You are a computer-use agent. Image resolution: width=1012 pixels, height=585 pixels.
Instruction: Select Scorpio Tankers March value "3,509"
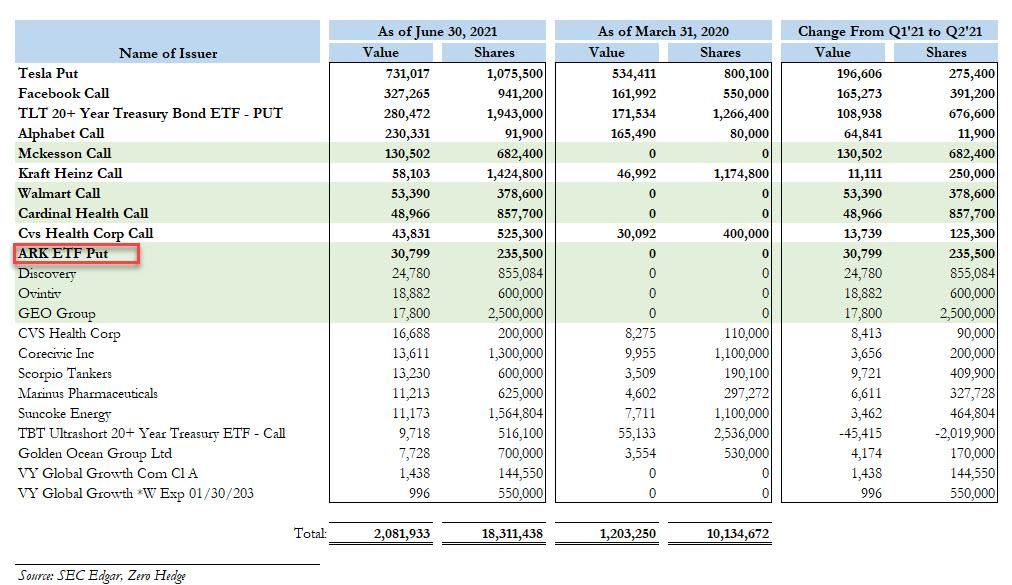[x=640, y=374]
